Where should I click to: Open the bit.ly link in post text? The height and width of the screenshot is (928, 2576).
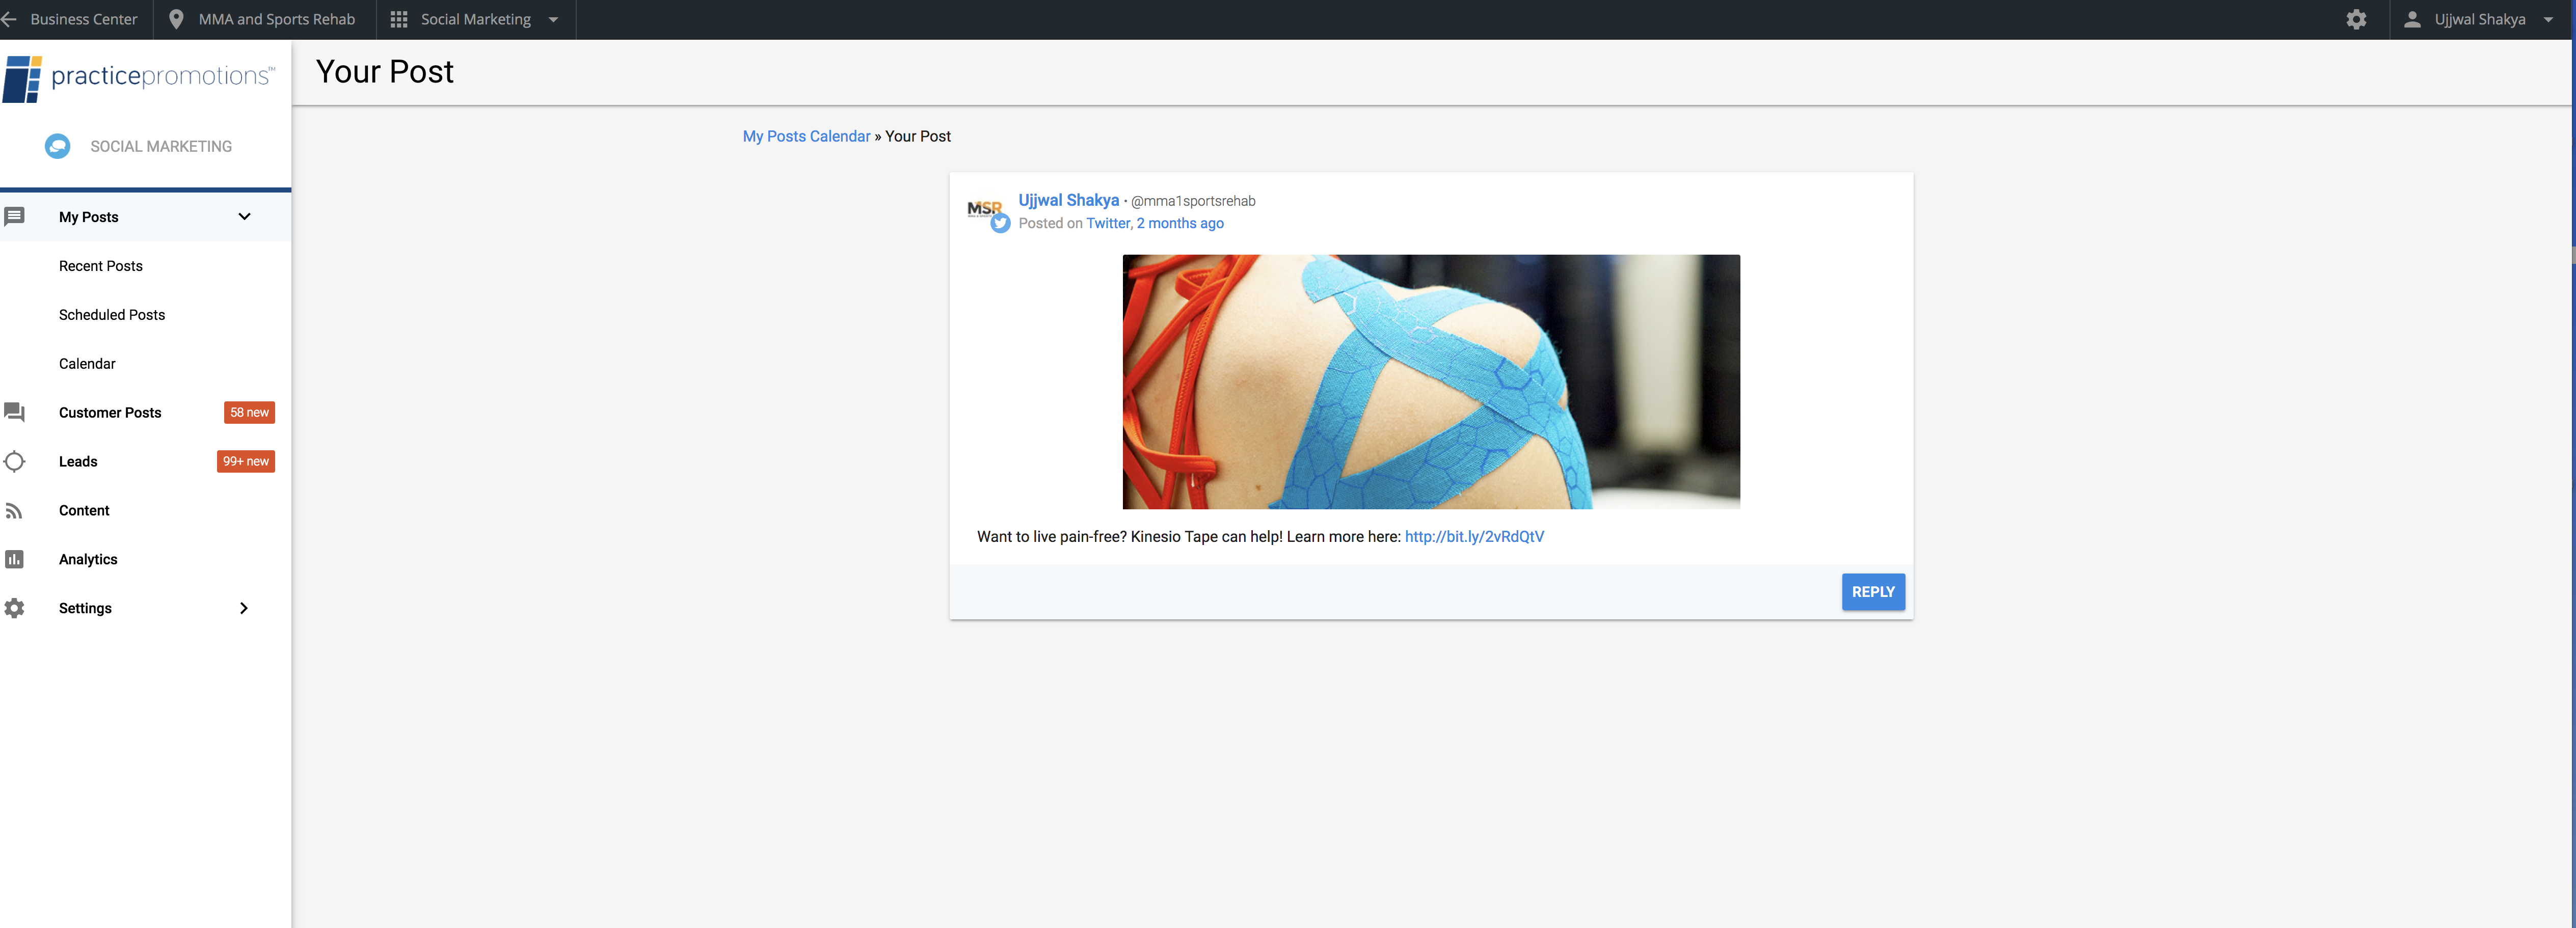(1474, 536)
